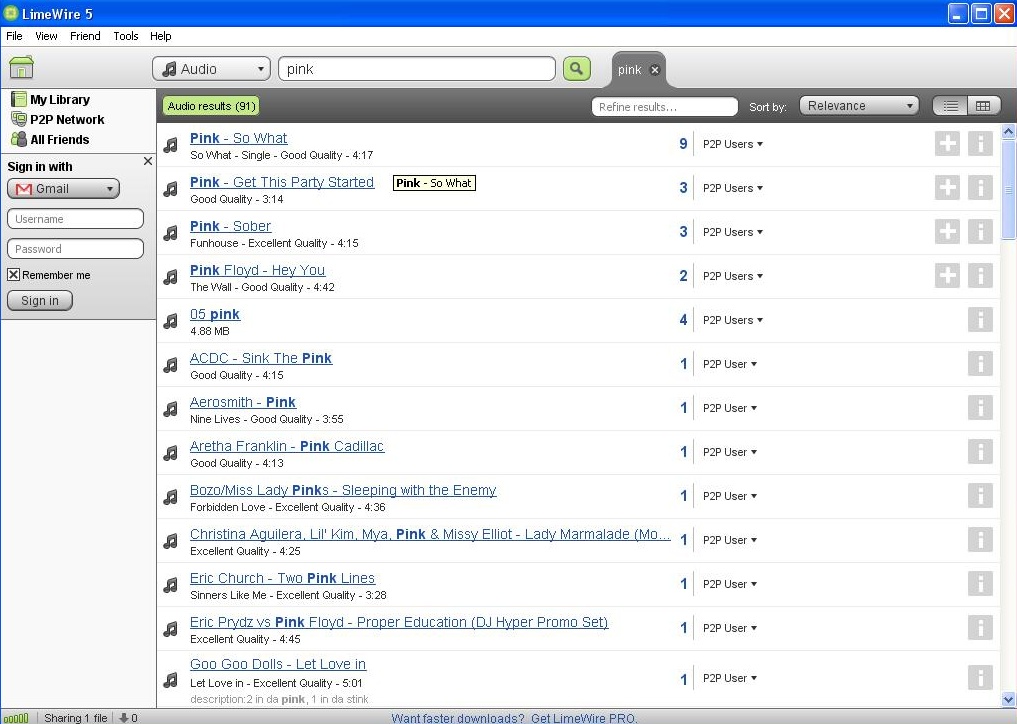
Task: Open the LimeWire home icon
Action: click(21, 67)
